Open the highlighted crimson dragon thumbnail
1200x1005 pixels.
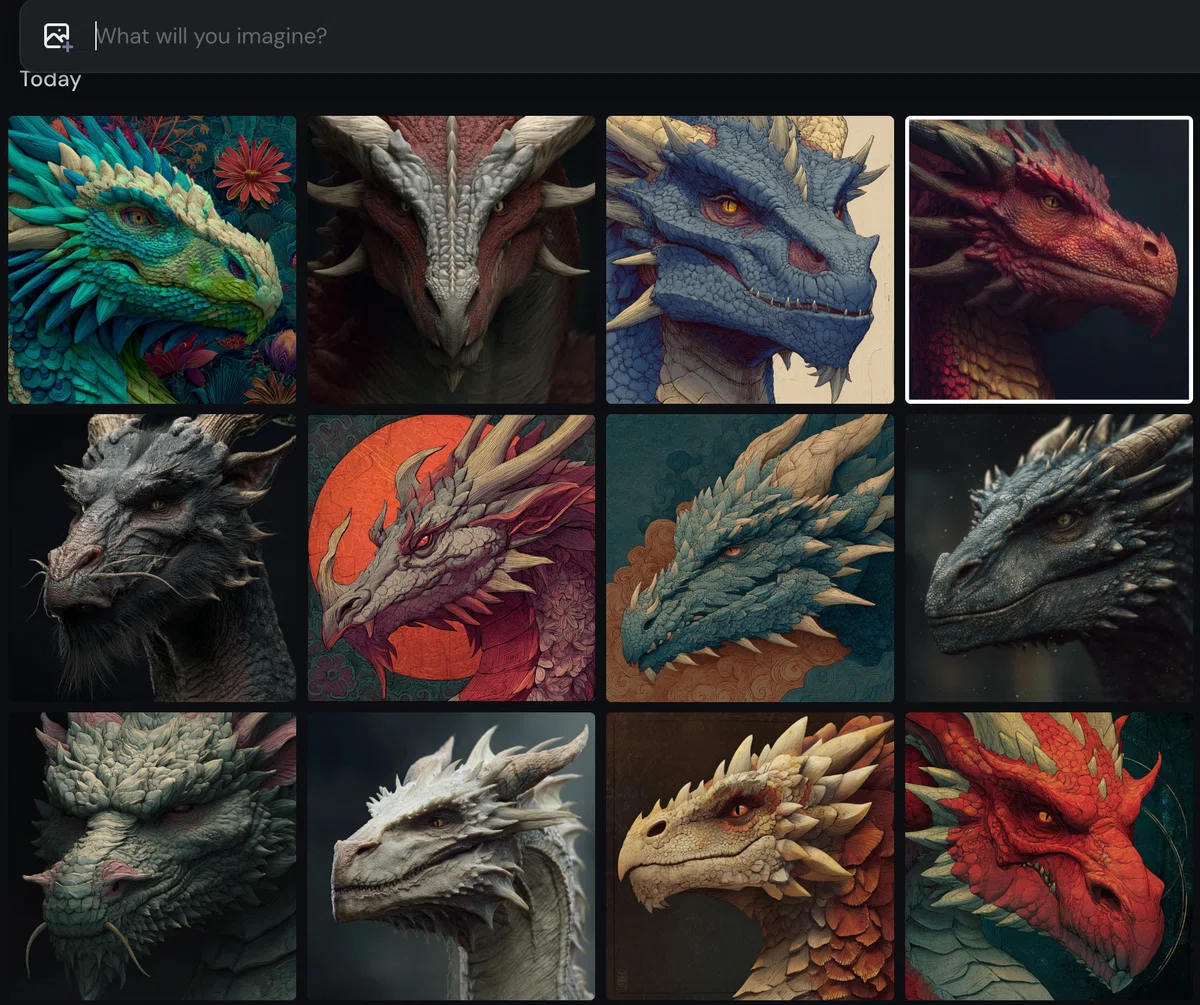(1049, 260)
